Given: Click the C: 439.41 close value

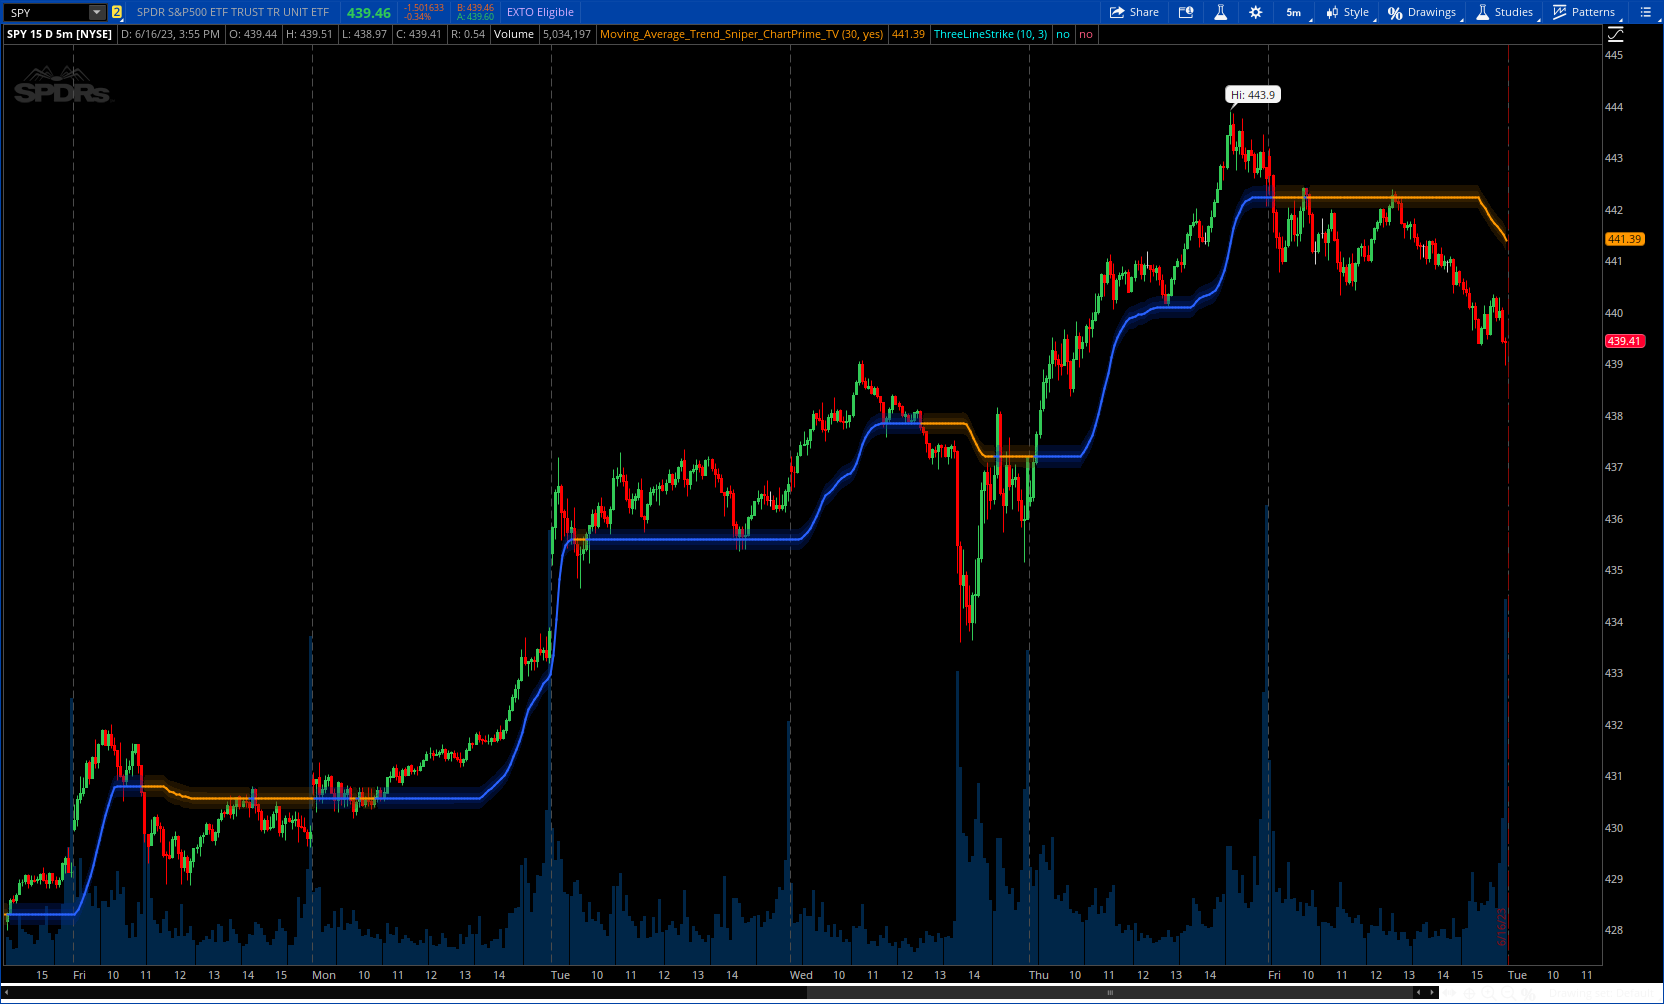Looking at the screenshot, I should coord(419,34).
